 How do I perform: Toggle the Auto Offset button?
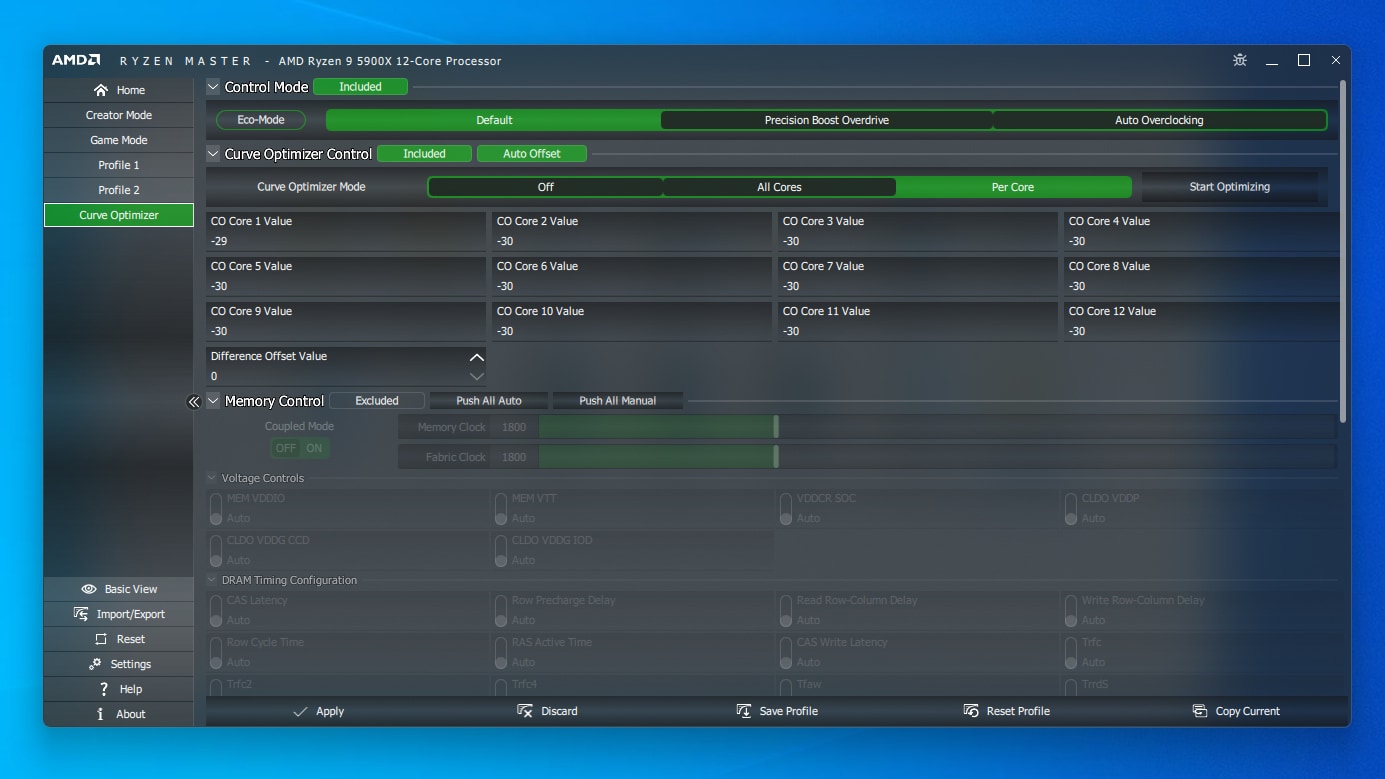tap(532, 154)
